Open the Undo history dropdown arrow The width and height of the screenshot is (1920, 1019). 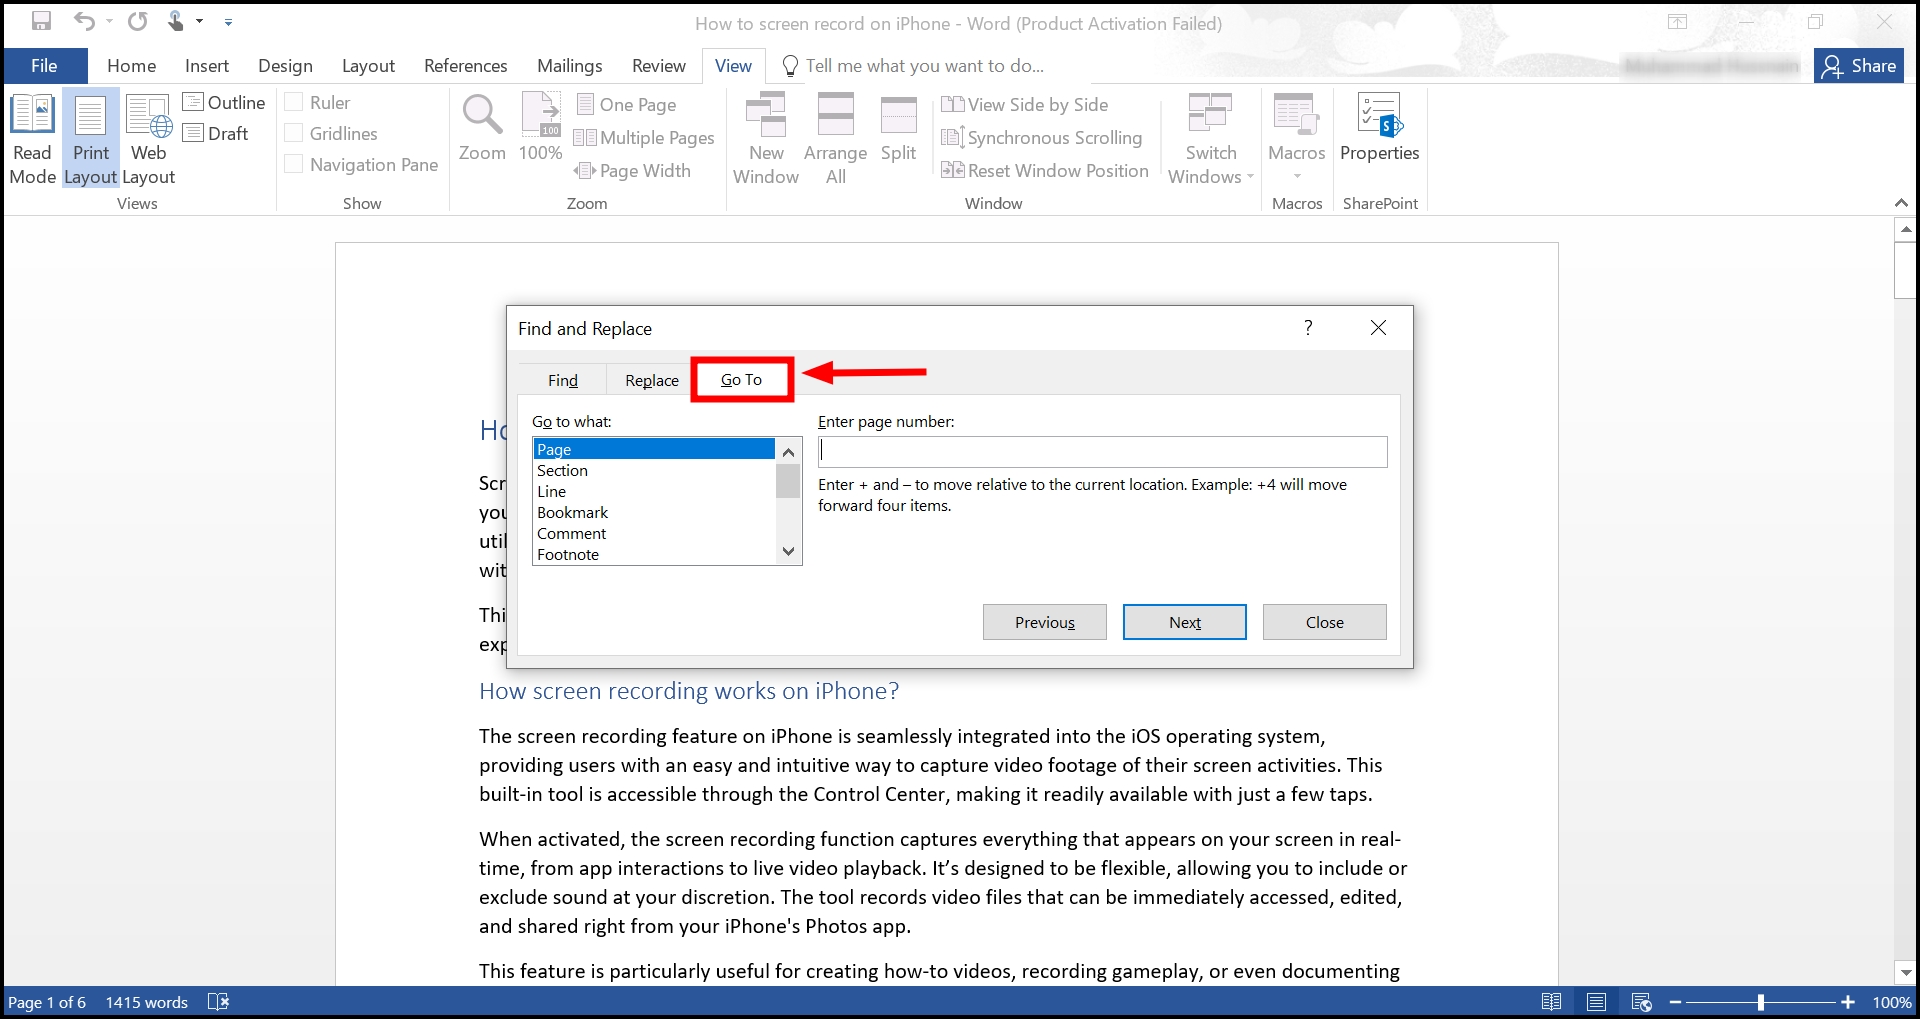[109, 21]
